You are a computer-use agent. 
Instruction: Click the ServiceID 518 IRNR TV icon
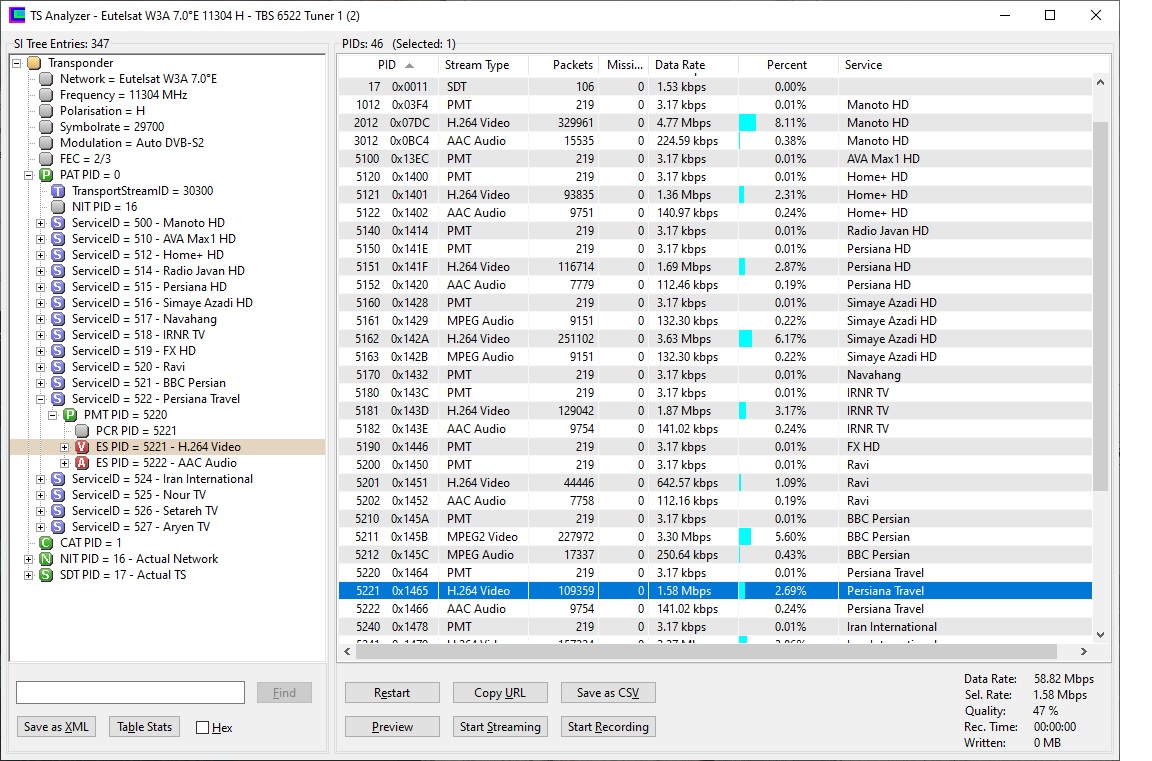pos(58,335)
